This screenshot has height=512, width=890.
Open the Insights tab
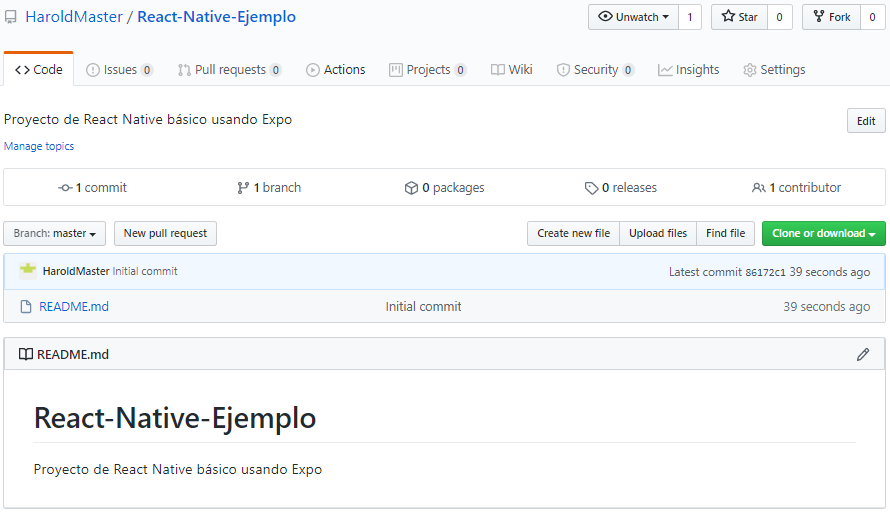pyautogui.click(x=689, y=70)
